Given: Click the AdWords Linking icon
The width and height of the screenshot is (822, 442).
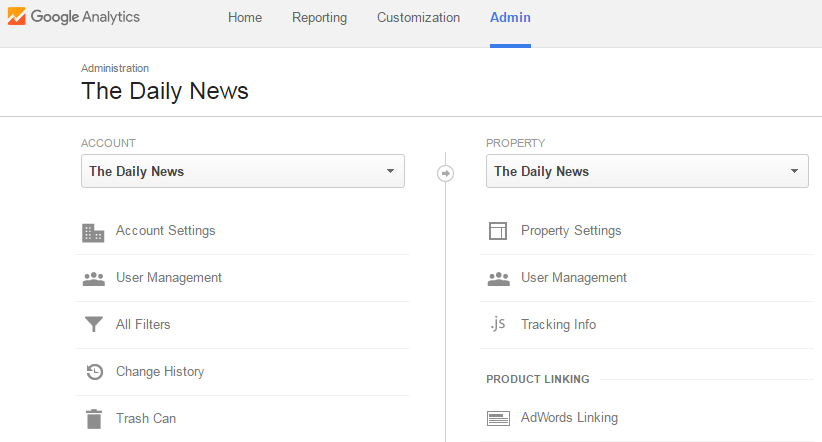Looking at the screenshot, I should (498, 418).
